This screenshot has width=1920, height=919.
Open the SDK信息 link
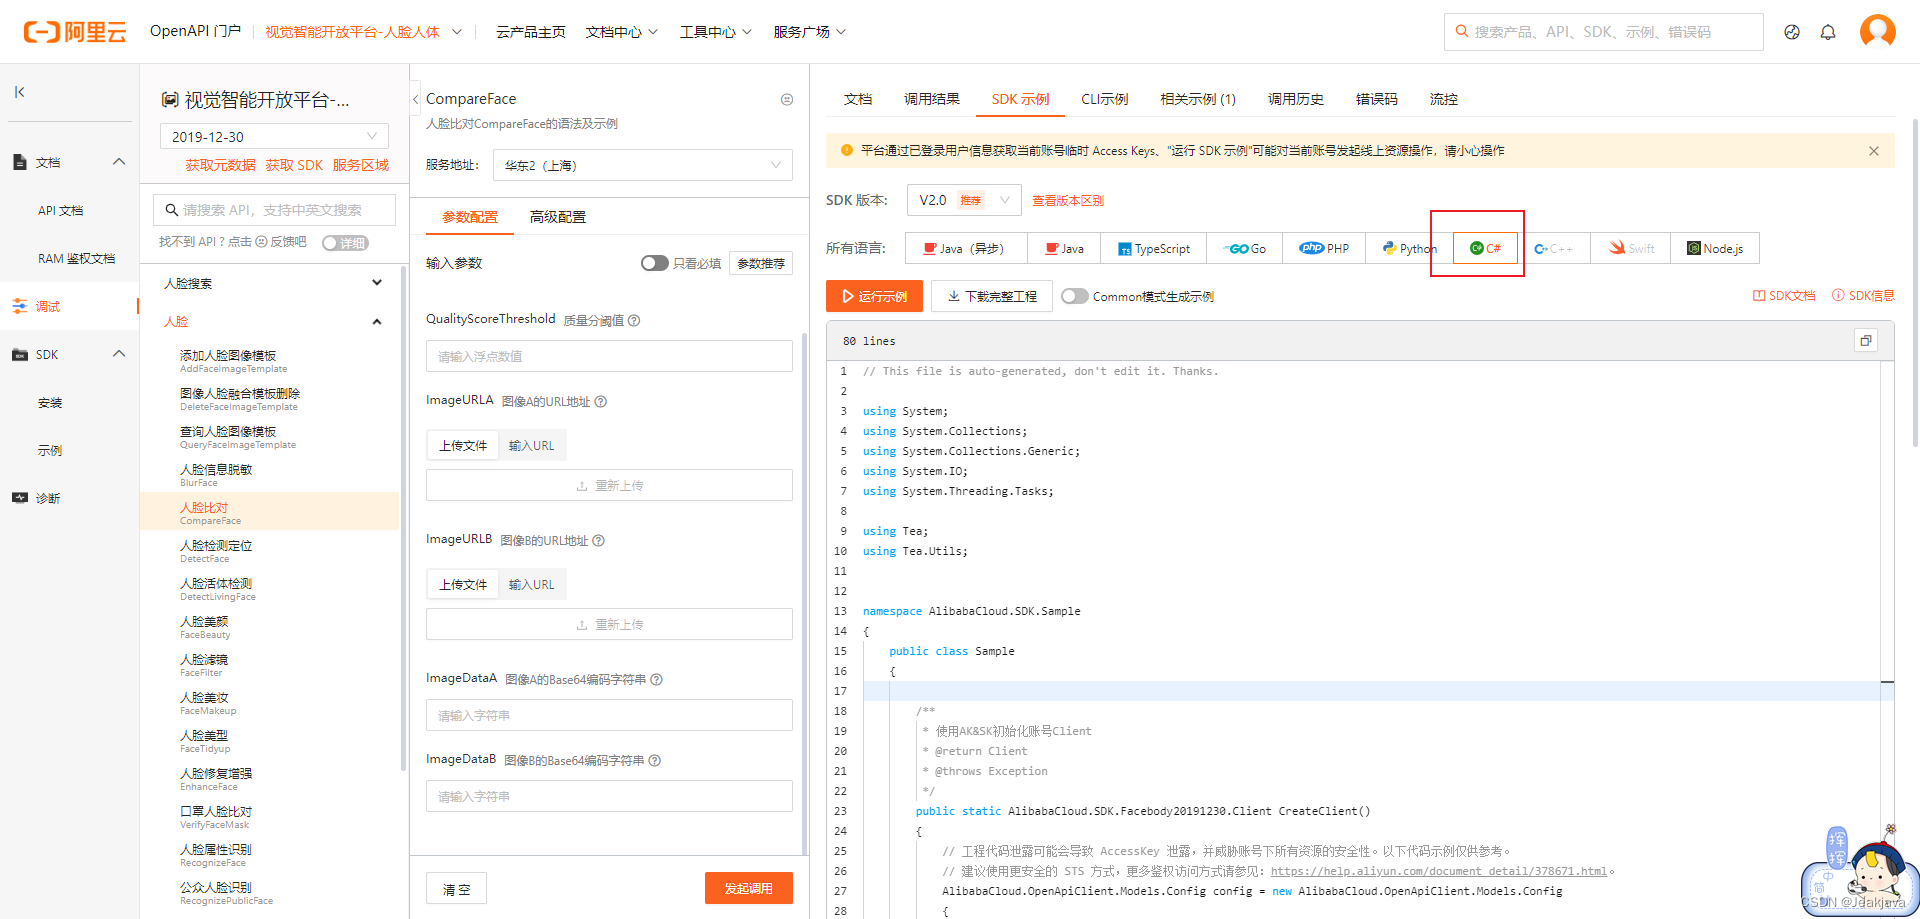(x=1863, y=296)
